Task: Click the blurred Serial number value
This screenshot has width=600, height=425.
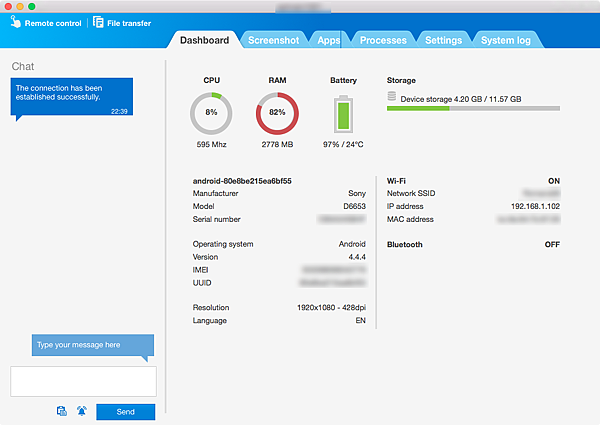Action: point(342,219)
